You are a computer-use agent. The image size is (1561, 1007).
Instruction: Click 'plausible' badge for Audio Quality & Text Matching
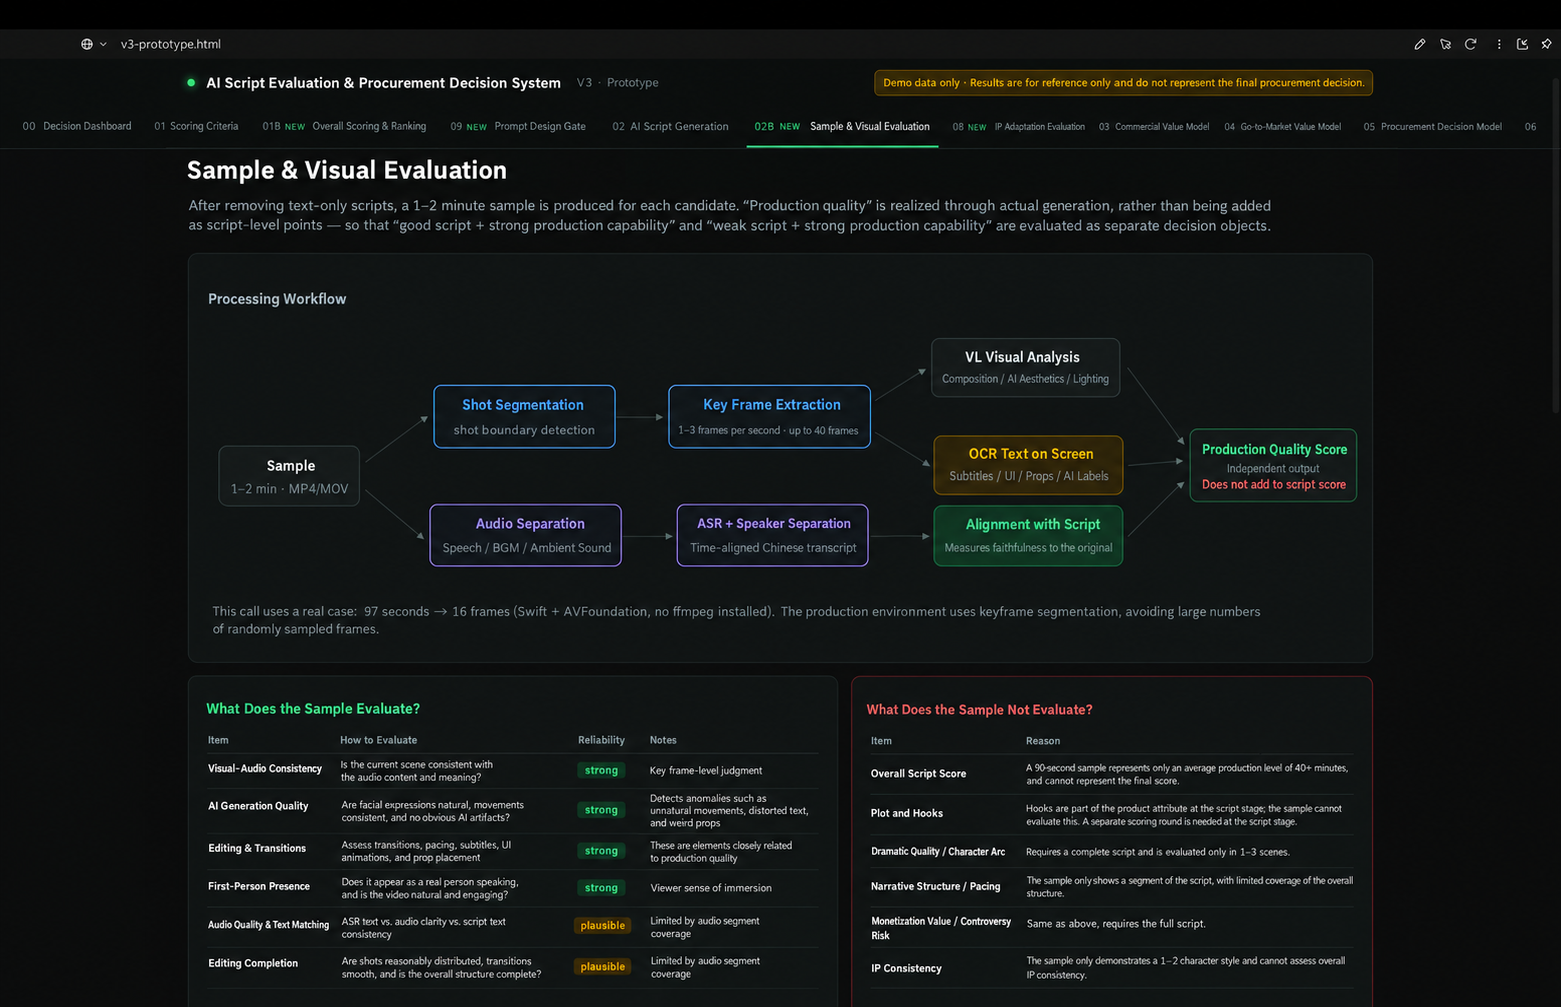point(603,926)
